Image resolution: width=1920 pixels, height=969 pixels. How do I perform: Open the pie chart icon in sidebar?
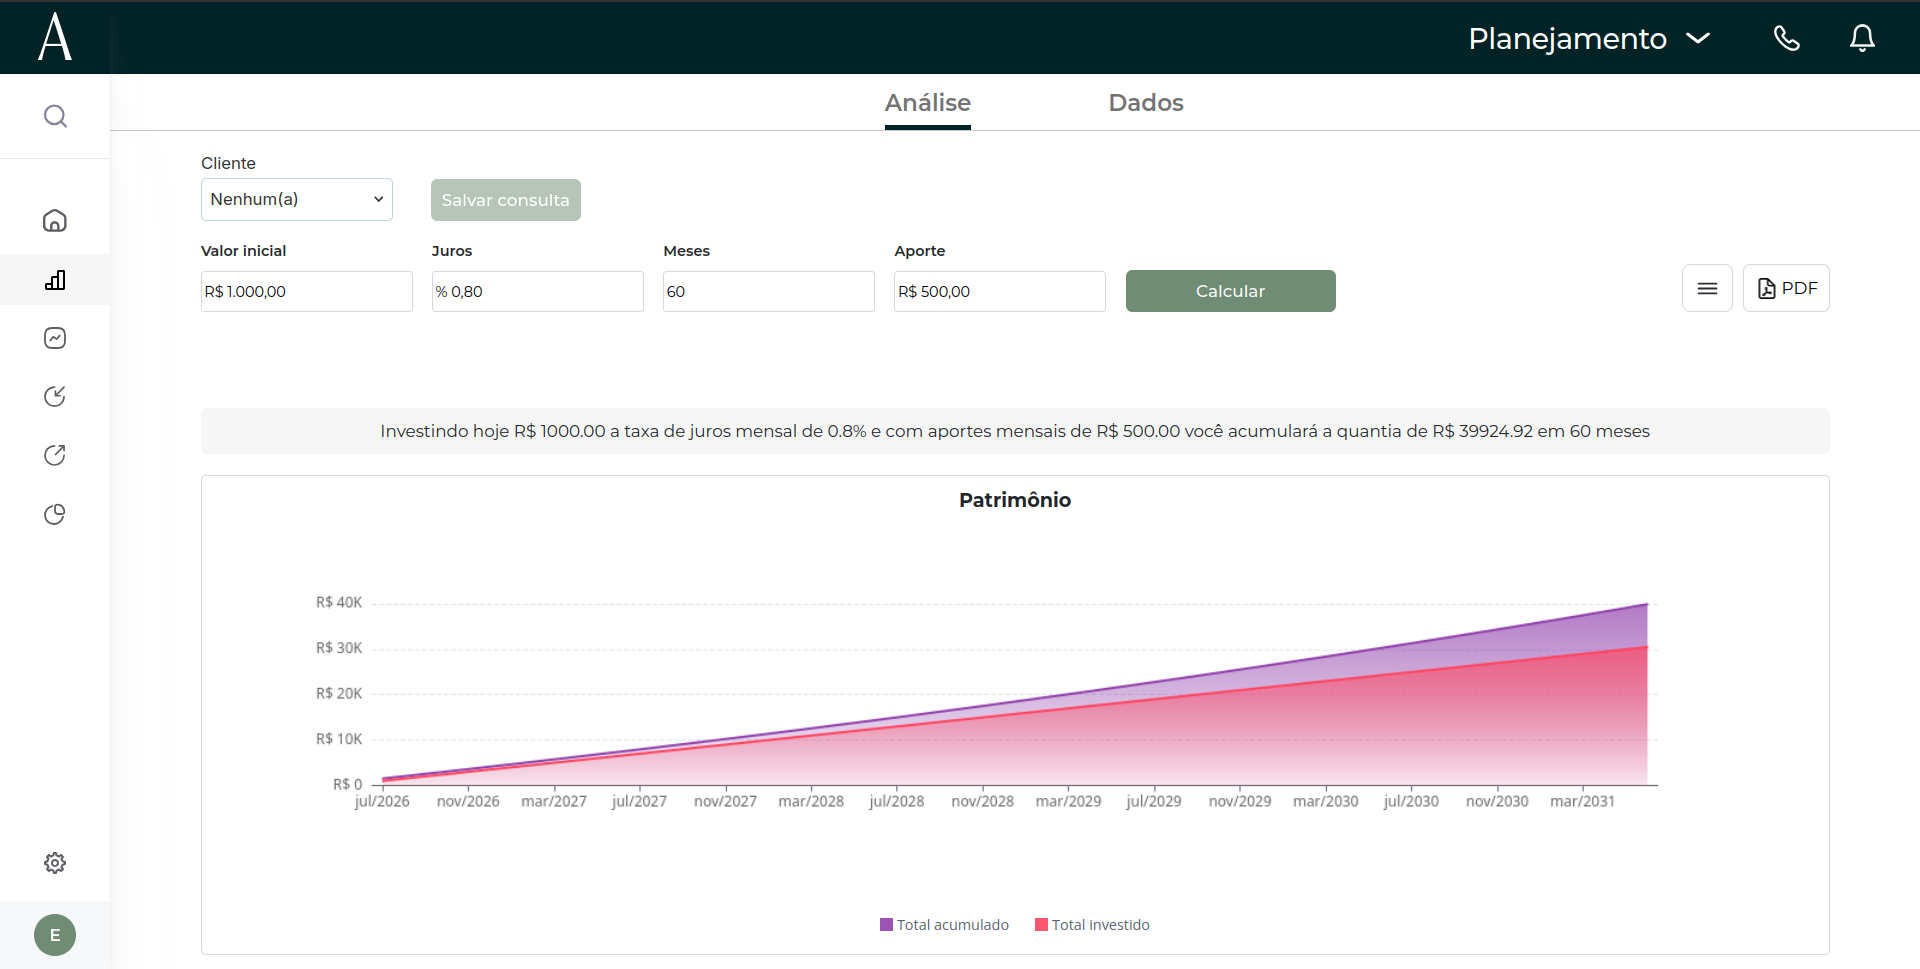coord(55,514)
